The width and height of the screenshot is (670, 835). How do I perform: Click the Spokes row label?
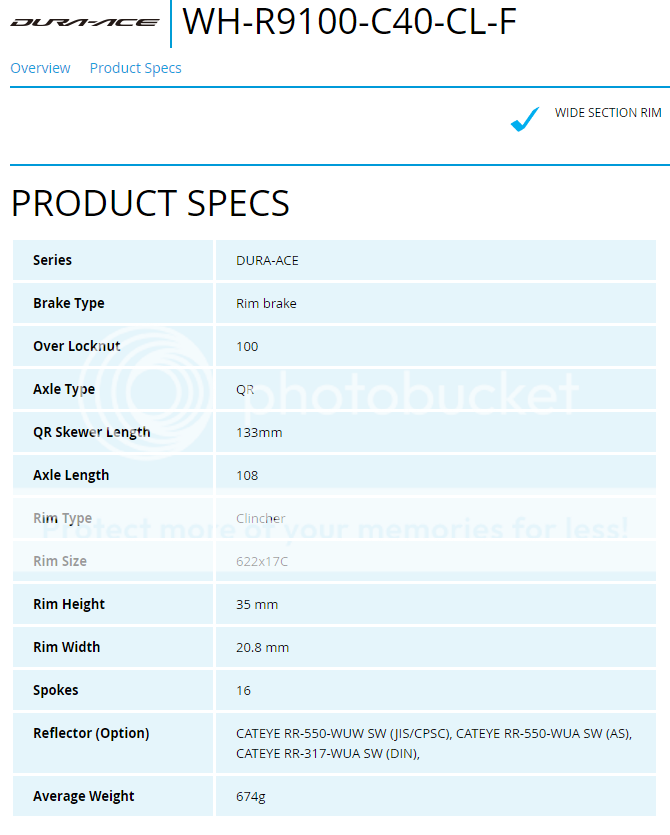pos(55,690)
